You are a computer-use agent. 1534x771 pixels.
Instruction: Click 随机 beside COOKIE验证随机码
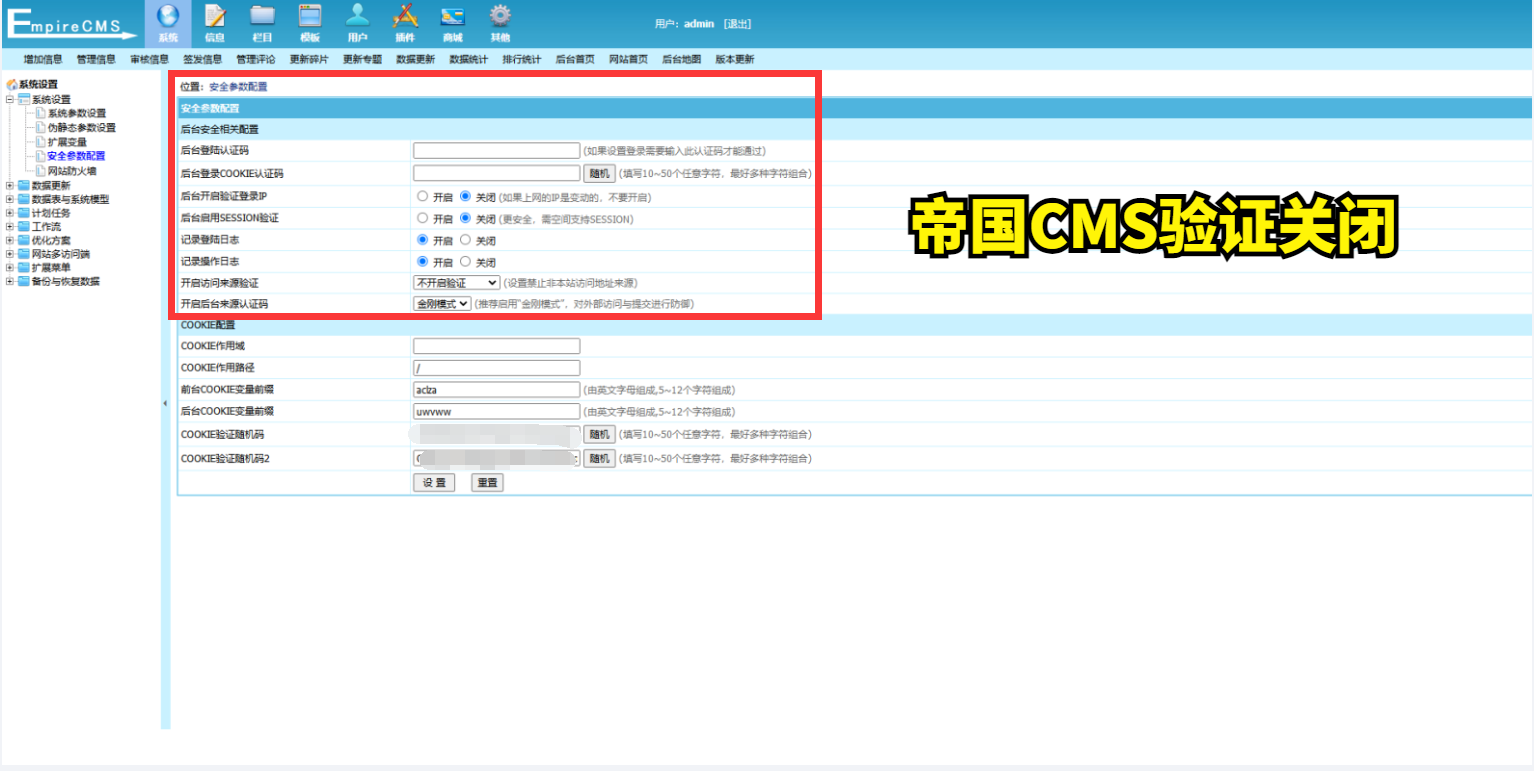599,434
